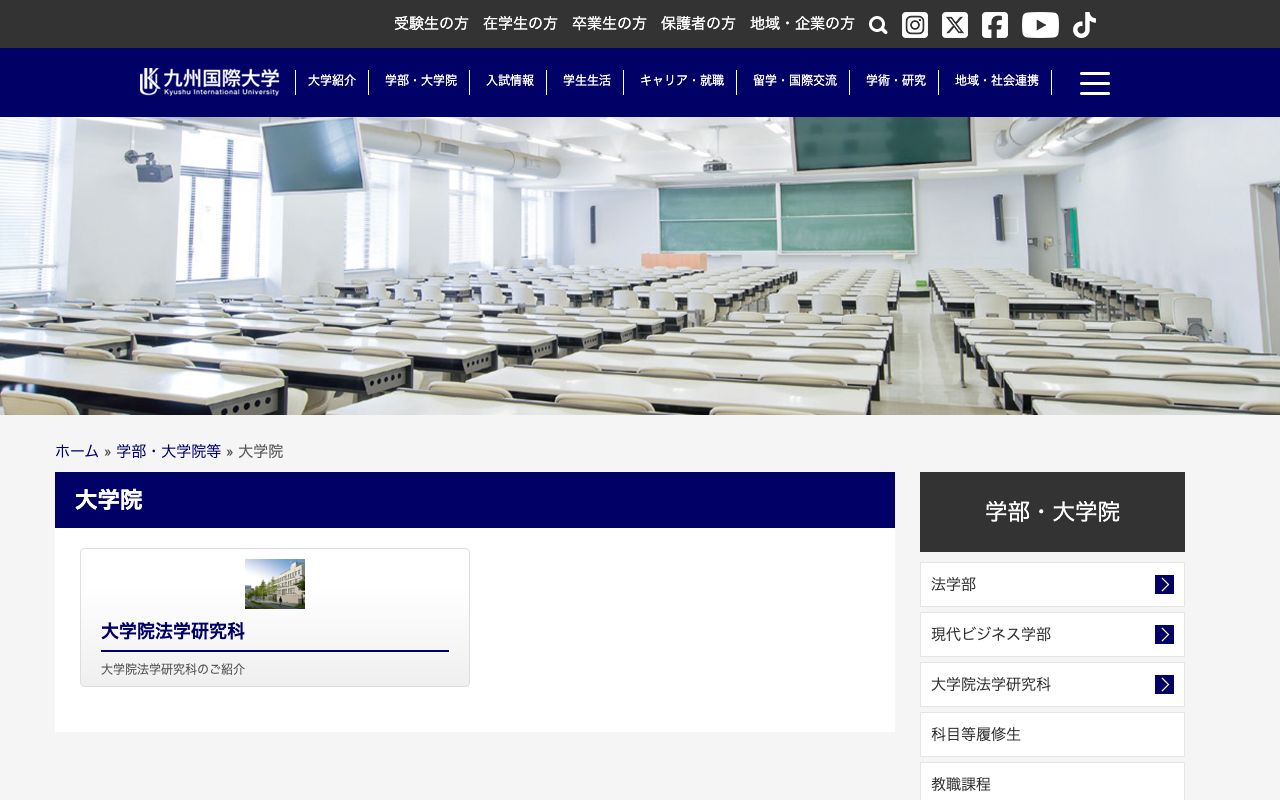This screenshot has width=1280, height=800.
Task: Open the hamburger navigation menu
Action: pyautogui.click(x=1095, y=83)
